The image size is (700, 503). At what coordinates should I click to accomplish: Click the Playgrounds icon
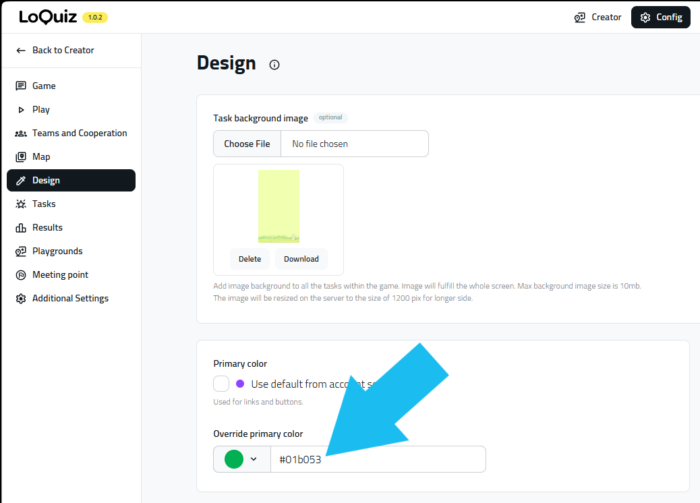[x=21, y=251]
